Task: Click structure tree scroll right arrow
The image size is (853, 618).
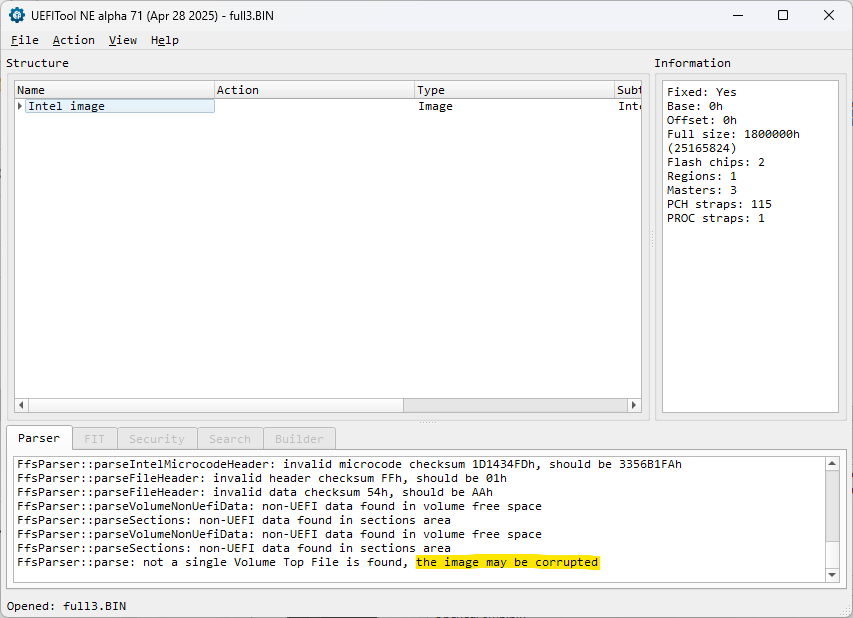Action: 634,405
